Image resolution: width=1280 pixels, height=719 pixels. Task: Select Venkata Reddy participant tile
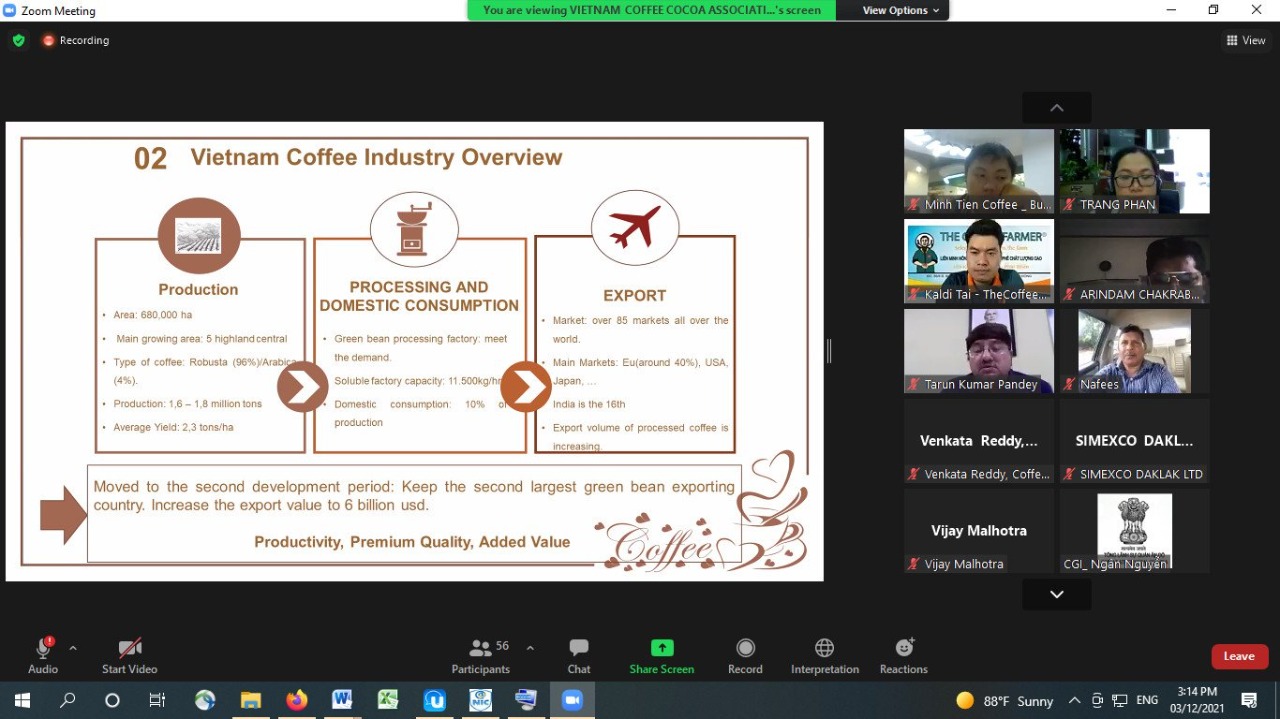tap(979, 441)
